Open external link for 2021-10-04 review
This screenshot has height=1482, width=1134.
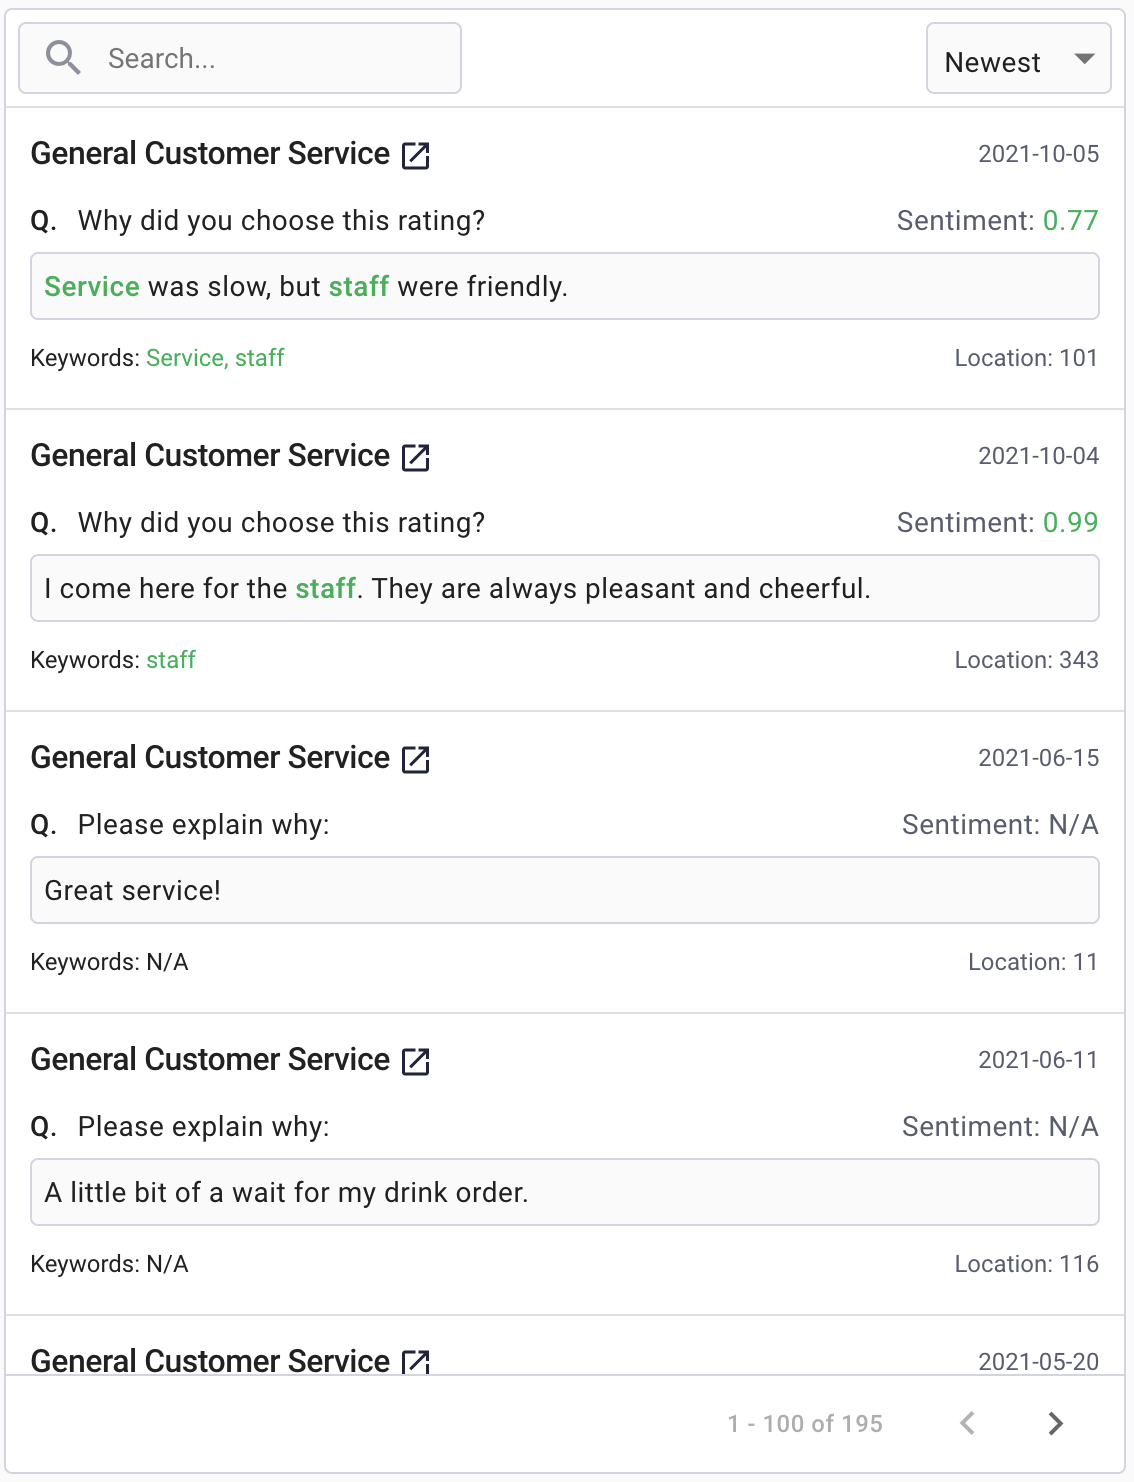(416, 457)
